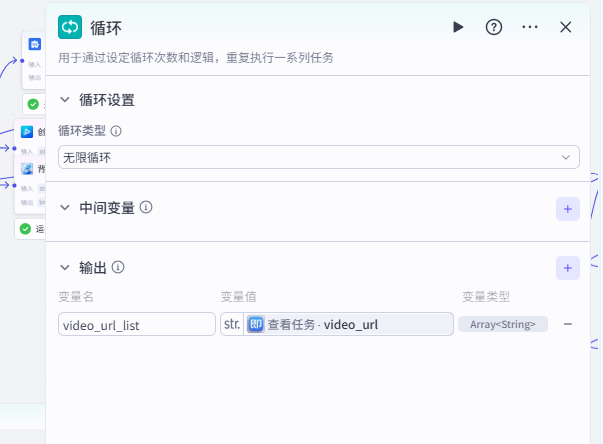Viewport: 603px width, 444px height.
Task: Click the info icon beside 输出
Action: [118, 267]
